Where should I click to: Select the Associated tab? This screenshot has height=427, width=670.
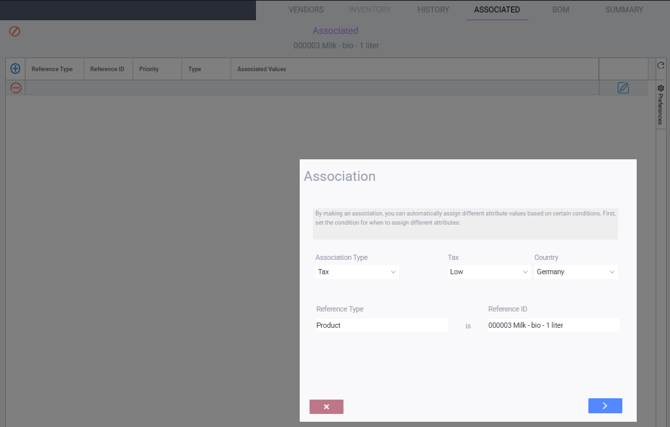497,10
